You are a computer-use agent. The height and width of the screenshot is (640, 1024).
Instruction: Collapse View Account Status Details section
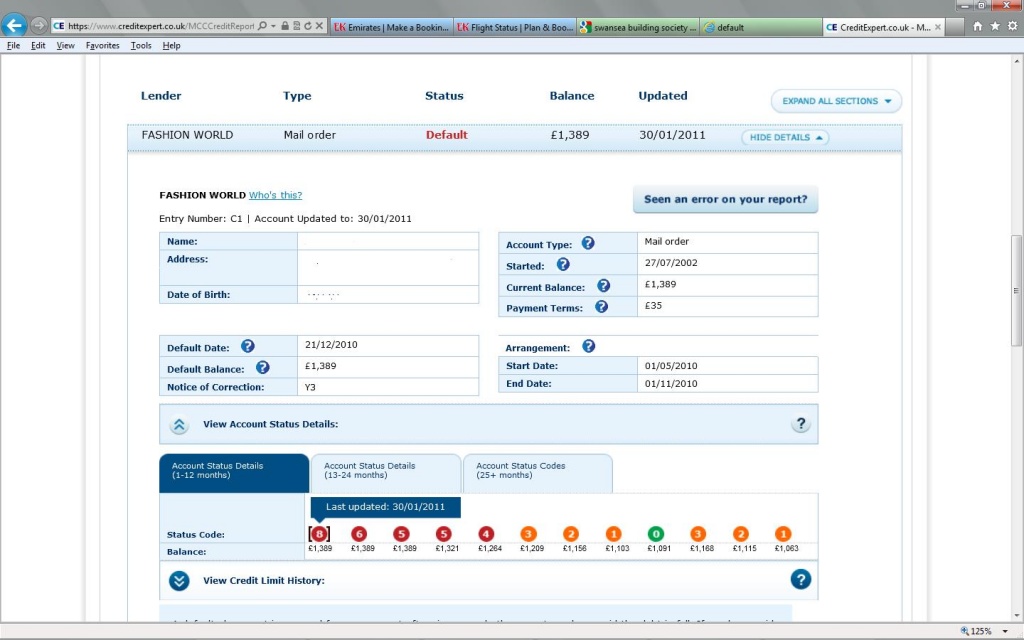pyautogui.click(x=179, y=424)
